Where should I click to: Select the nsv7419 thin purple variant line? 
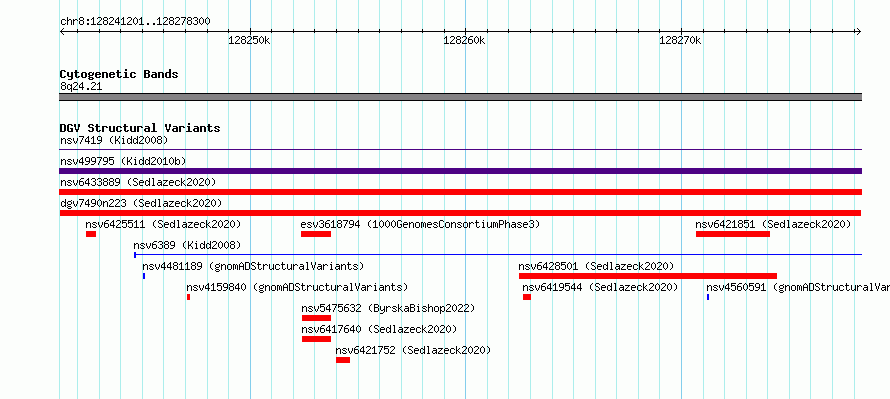(461, 149)
